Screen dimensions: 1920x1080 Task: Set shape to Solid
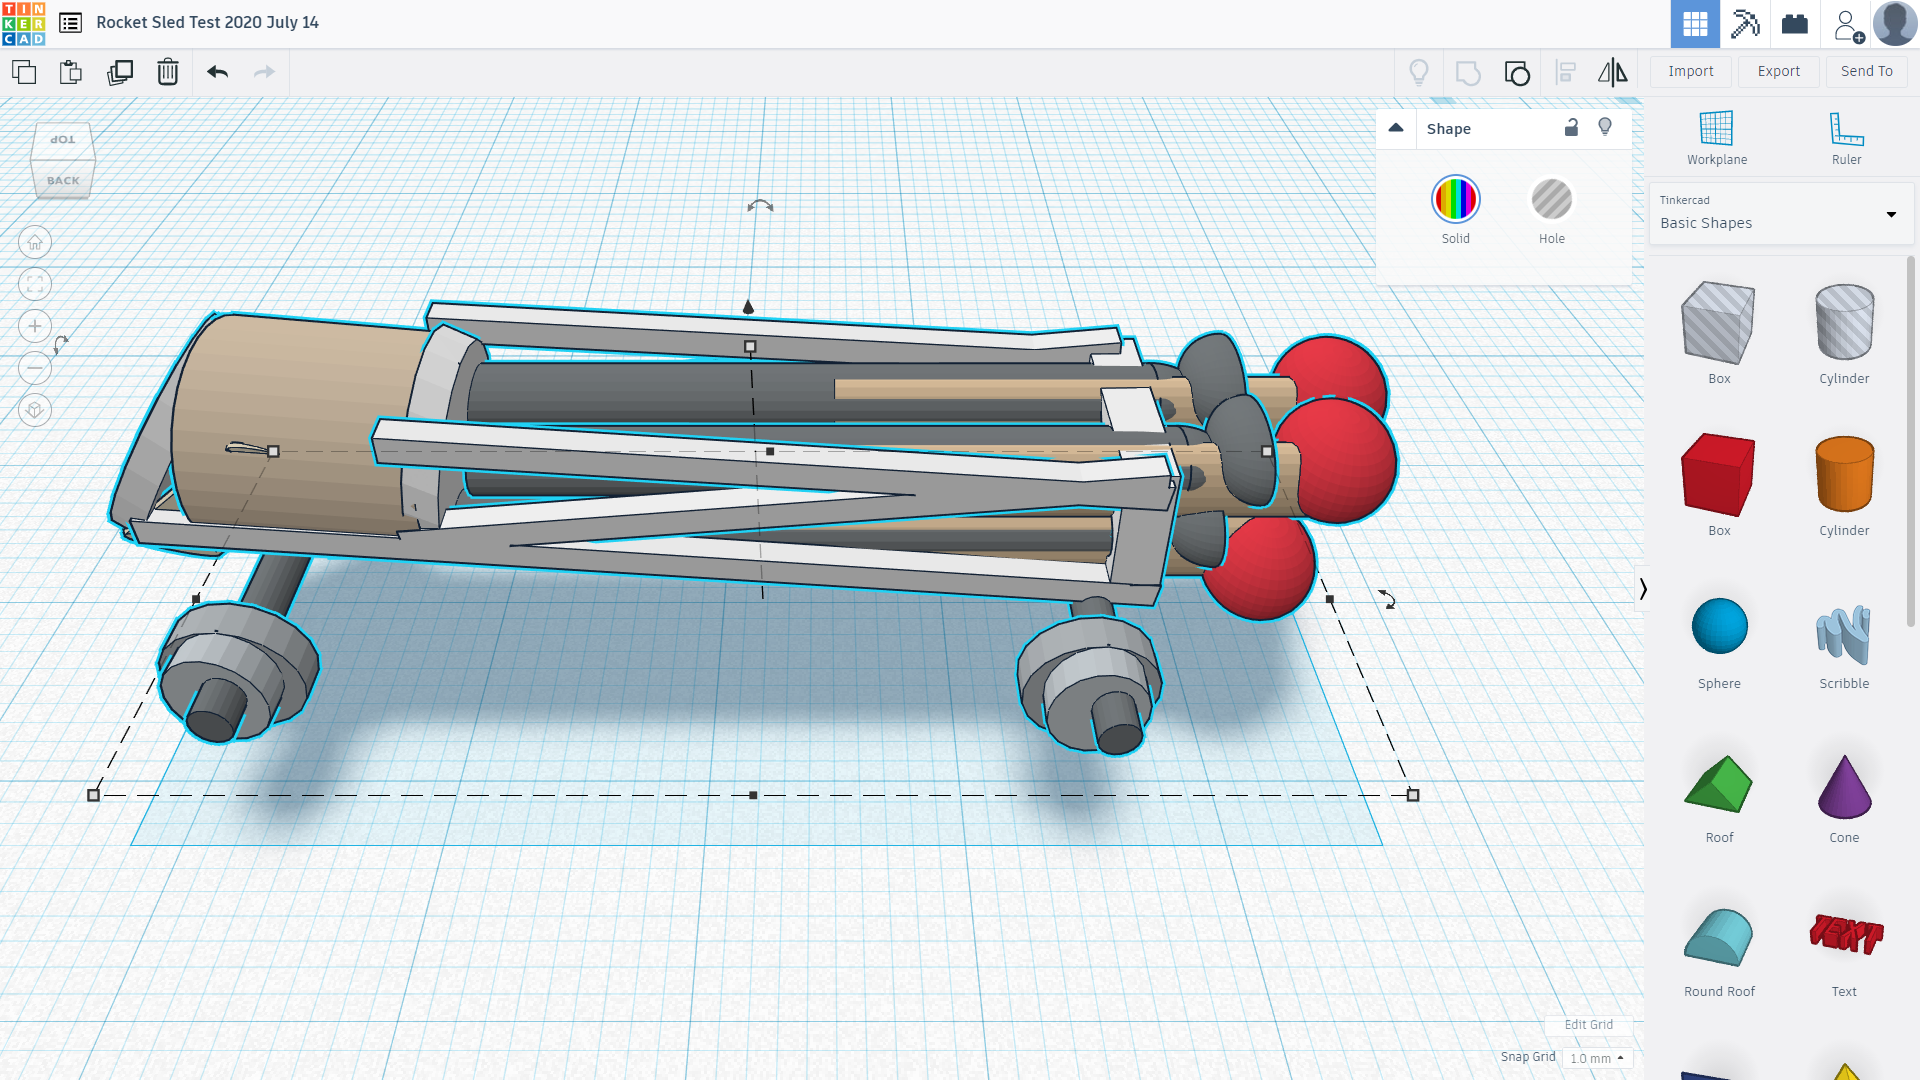click(x=1455, y=199)
